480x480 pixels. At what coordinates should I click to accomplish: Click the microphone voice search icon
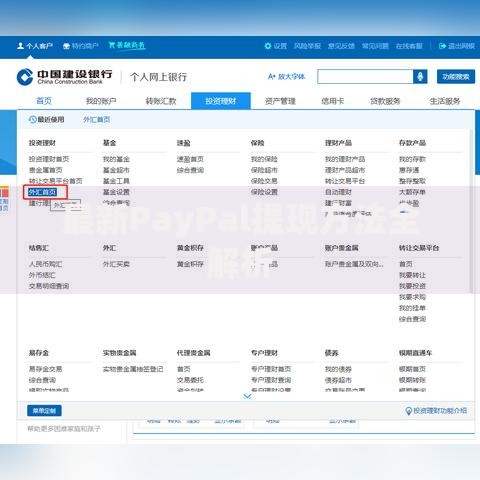pyautogui.click(x=420, y=77)
